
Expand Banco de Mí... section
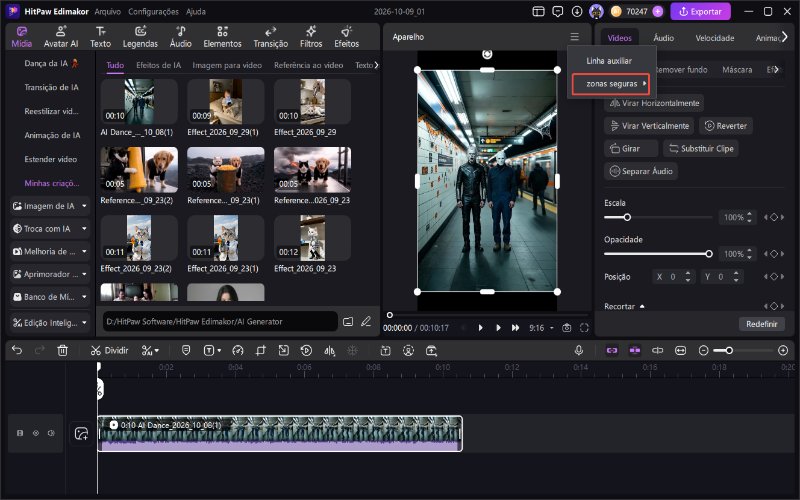[49, 297]
